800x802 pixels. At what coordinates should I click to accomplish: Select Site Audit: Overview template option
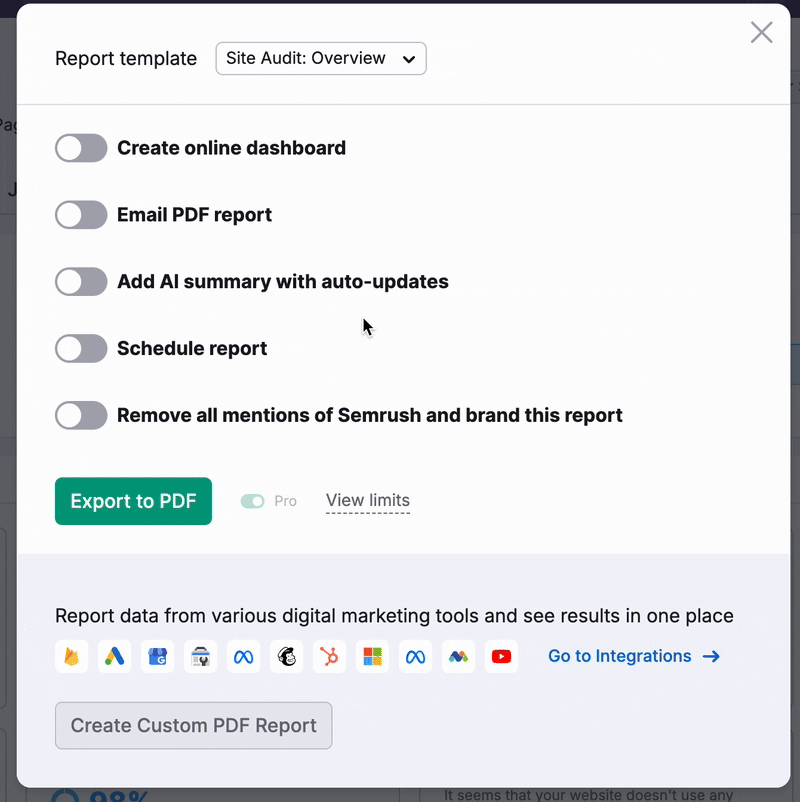(320, 59)
